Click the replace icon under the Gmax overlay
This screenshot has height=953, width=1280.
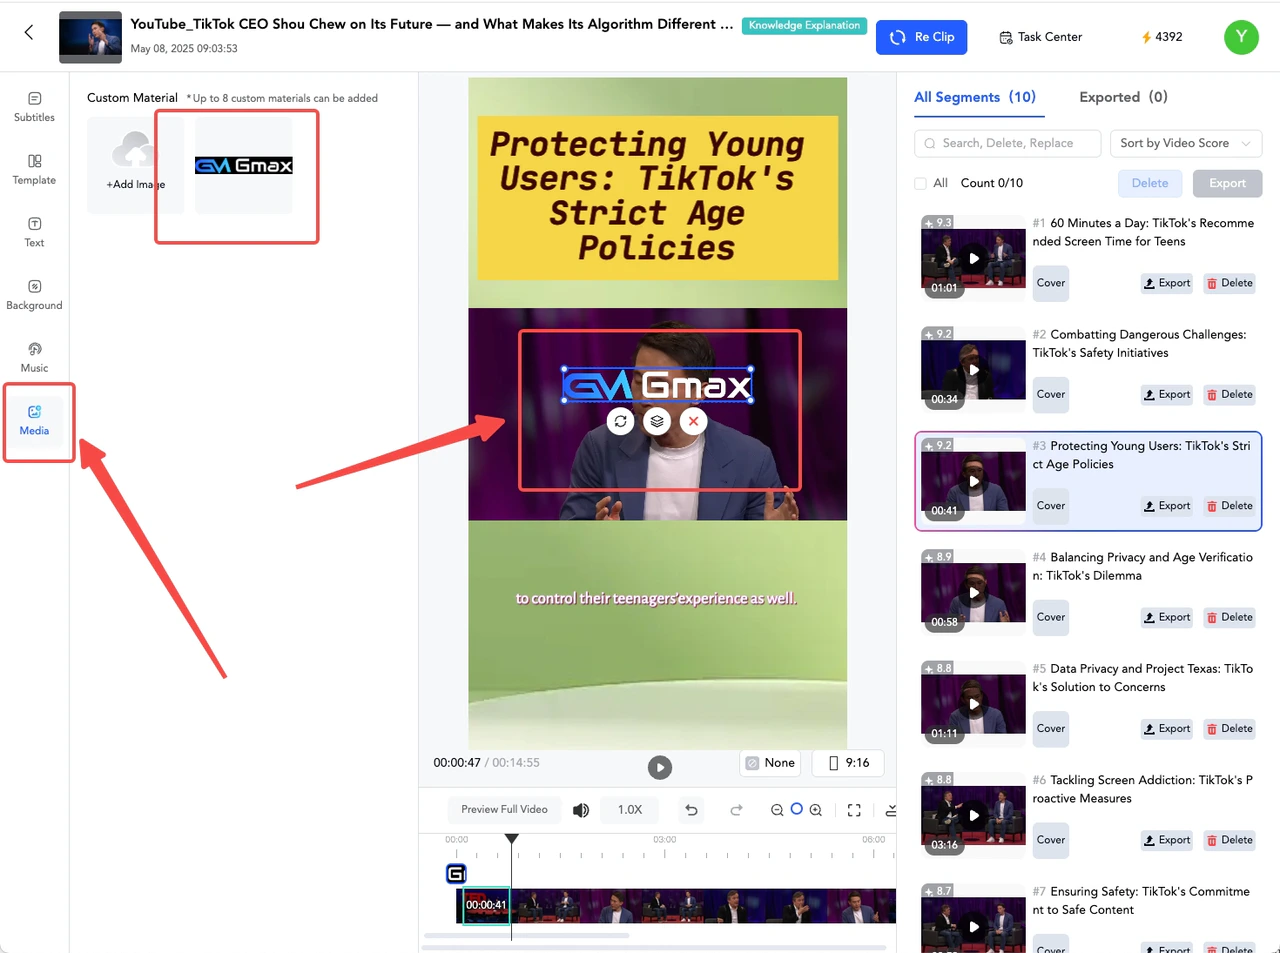621,421
